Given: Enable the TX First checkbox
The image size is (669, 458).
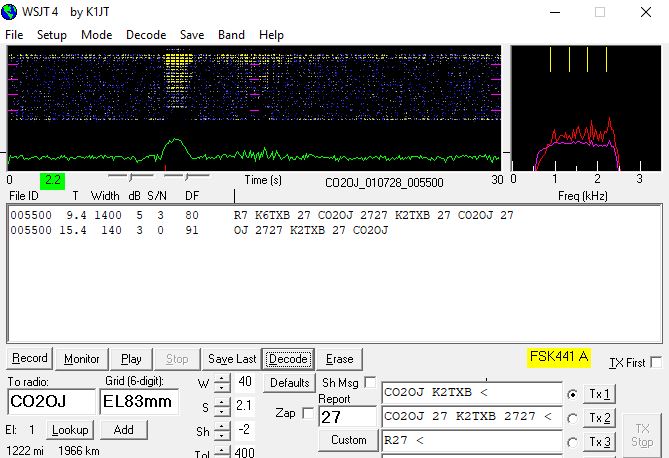Looking at the screenshot, I should pyautogui.click(x=656, y=362).
